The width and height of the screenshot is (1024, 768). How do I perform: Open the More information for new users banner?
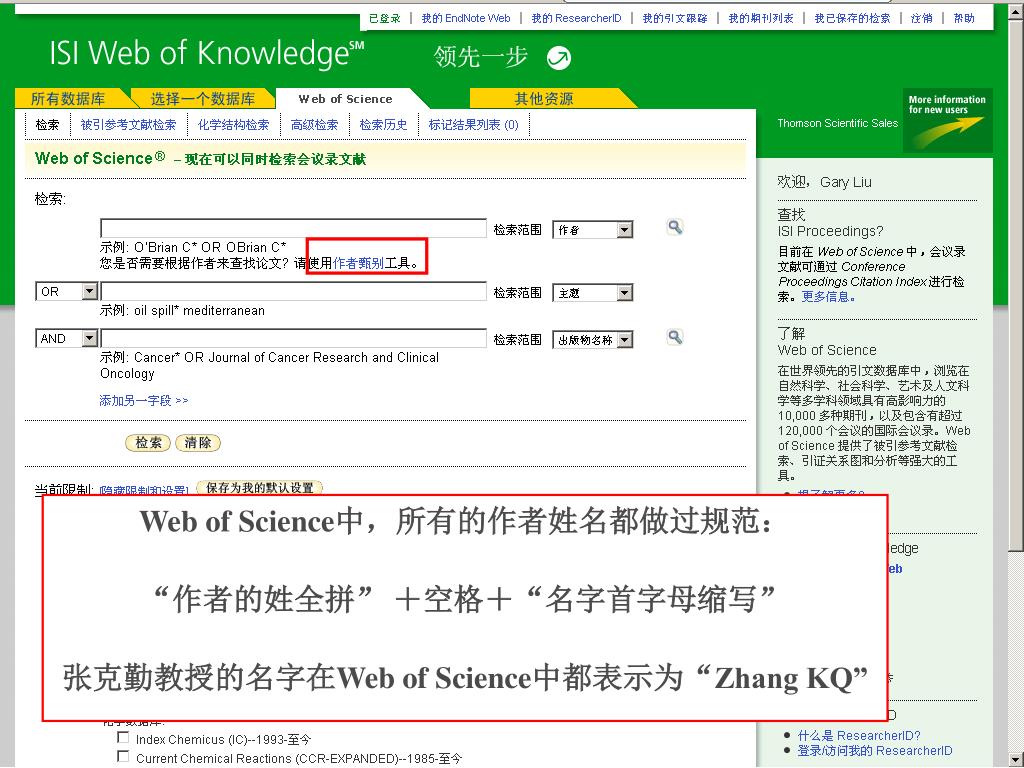click(948, 120)
